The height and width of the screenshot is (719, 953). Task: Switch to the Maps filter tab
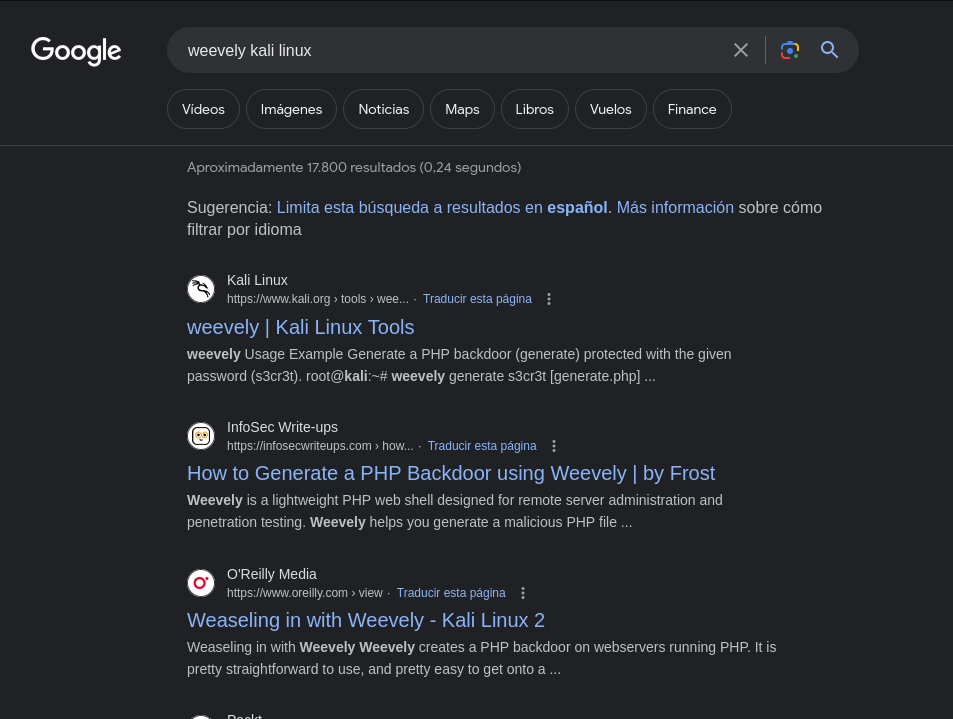[462, 109]
